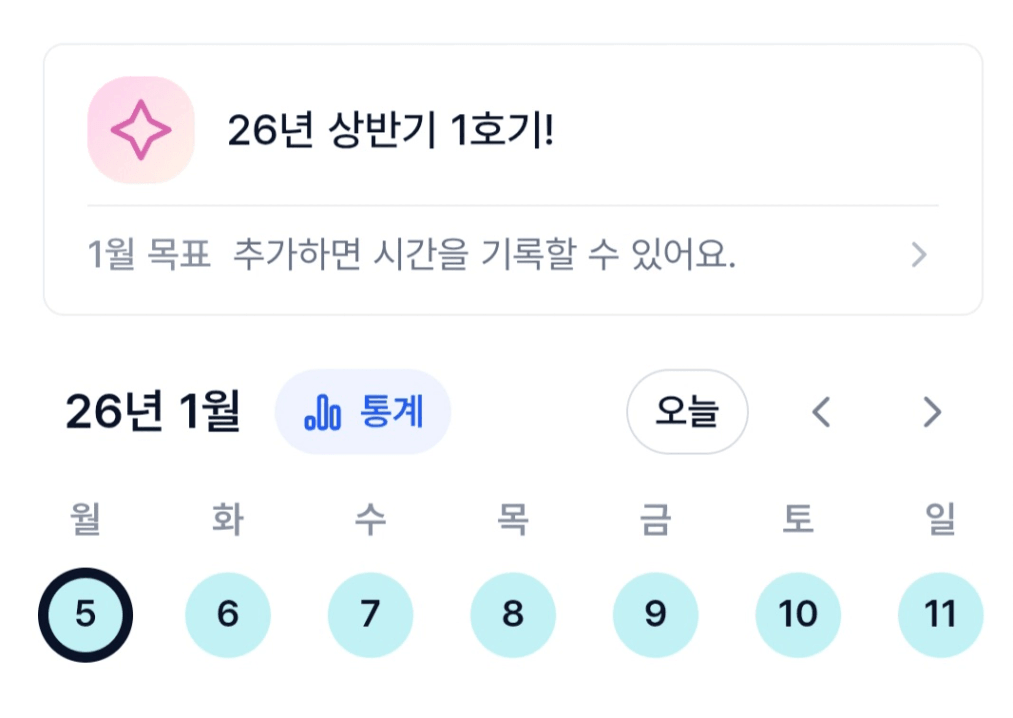Tap the date 10 circle
This screenshot has height=718, width=1013.
(798, 614)
